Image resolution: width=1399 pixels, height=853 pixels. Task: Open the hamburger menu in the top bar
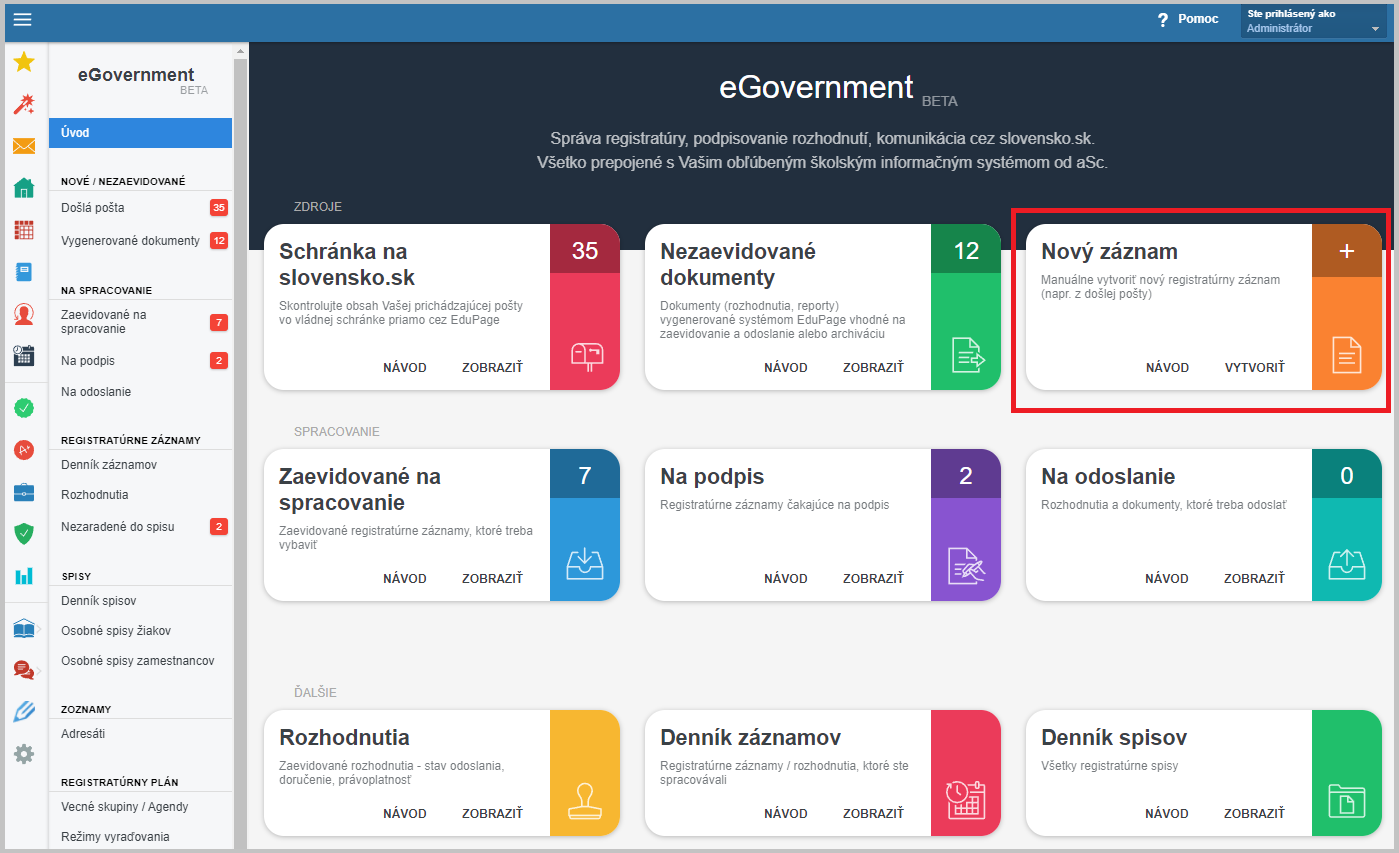coord(22,19)
